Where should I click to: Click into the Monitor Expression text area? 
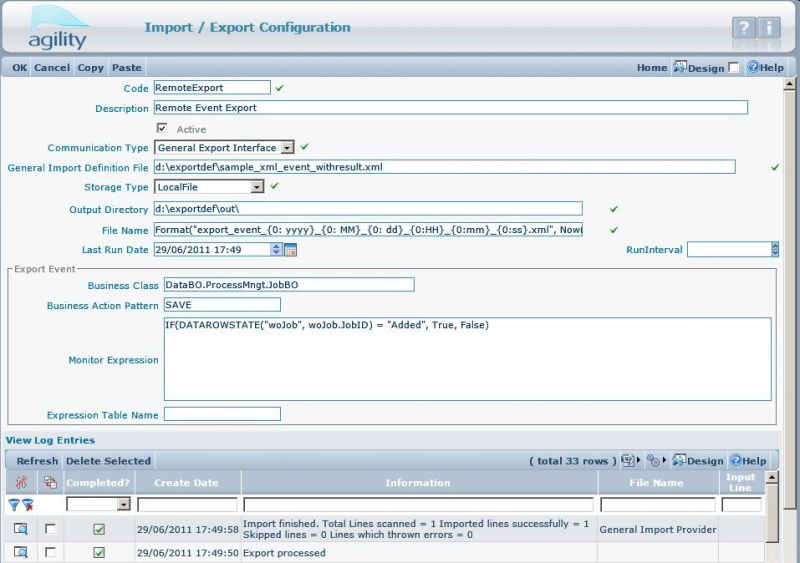(x=467, y=359)
